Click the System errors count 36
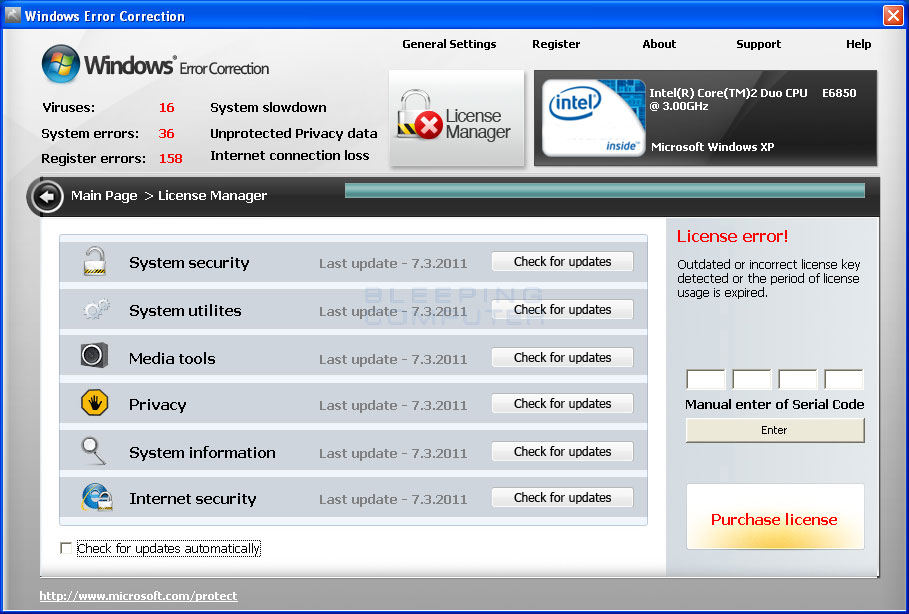The height and width of the screenshot is (614, 909). coord(166,133)
